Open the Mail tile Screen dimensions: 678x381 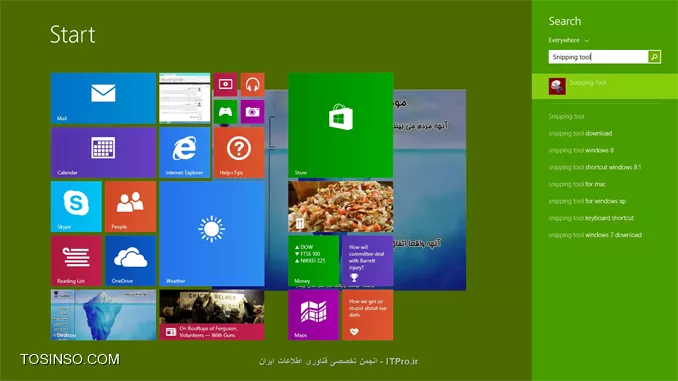click(x=103, y=98)
